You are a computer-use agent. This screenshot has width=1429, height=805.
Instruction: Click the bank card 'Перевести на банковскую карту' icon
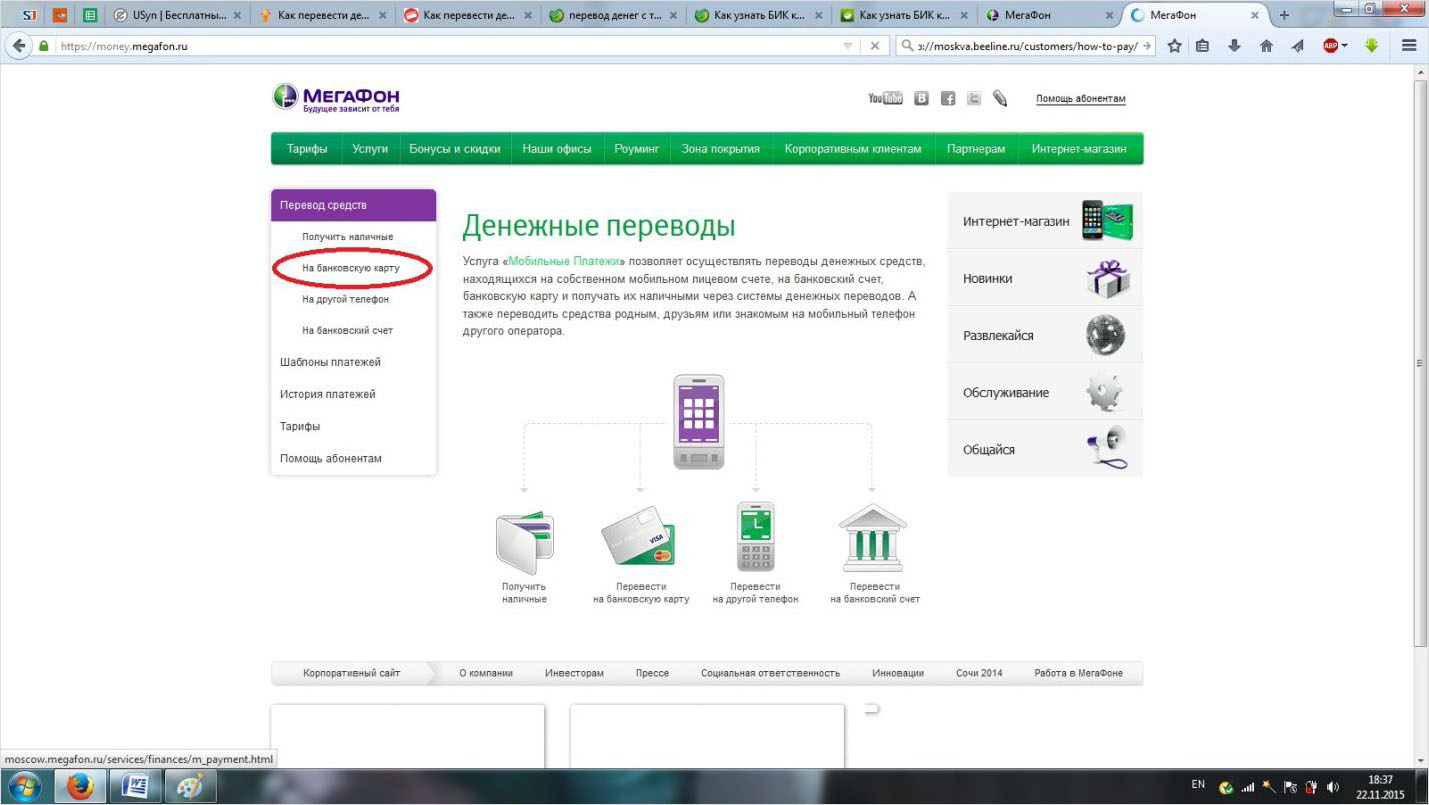(639, 538)
